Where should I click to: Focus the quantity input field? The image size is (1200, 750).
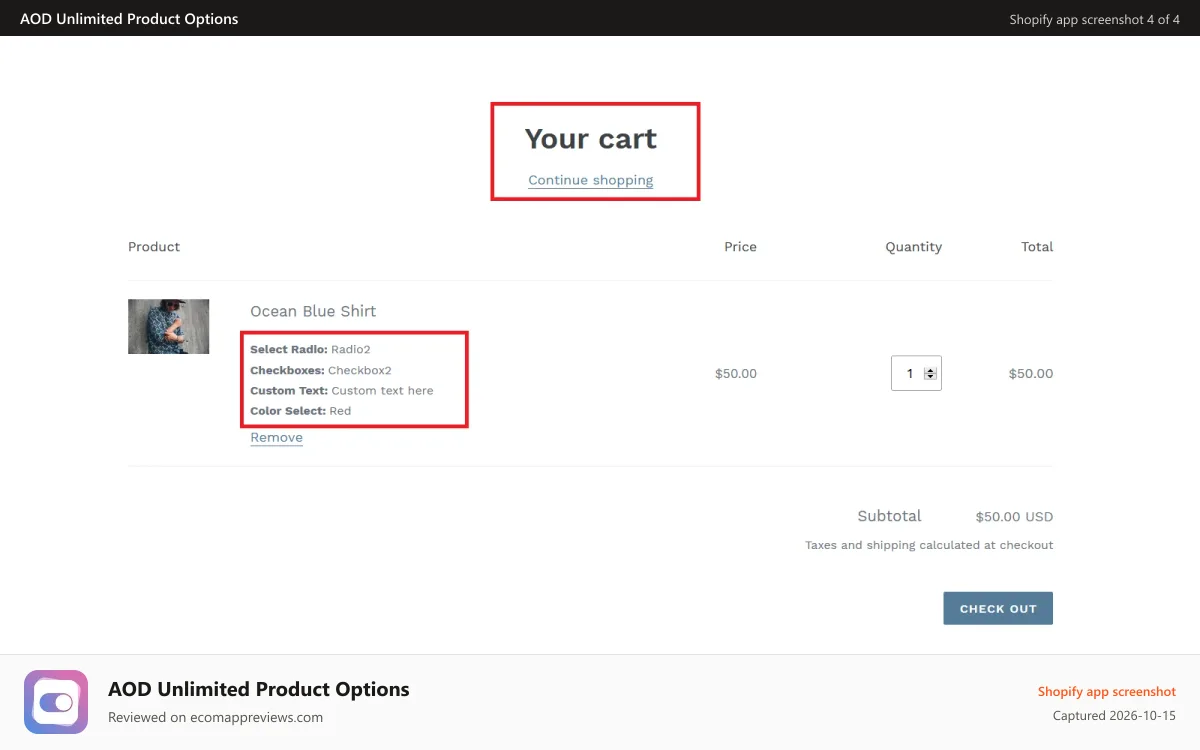pos(916,373)
